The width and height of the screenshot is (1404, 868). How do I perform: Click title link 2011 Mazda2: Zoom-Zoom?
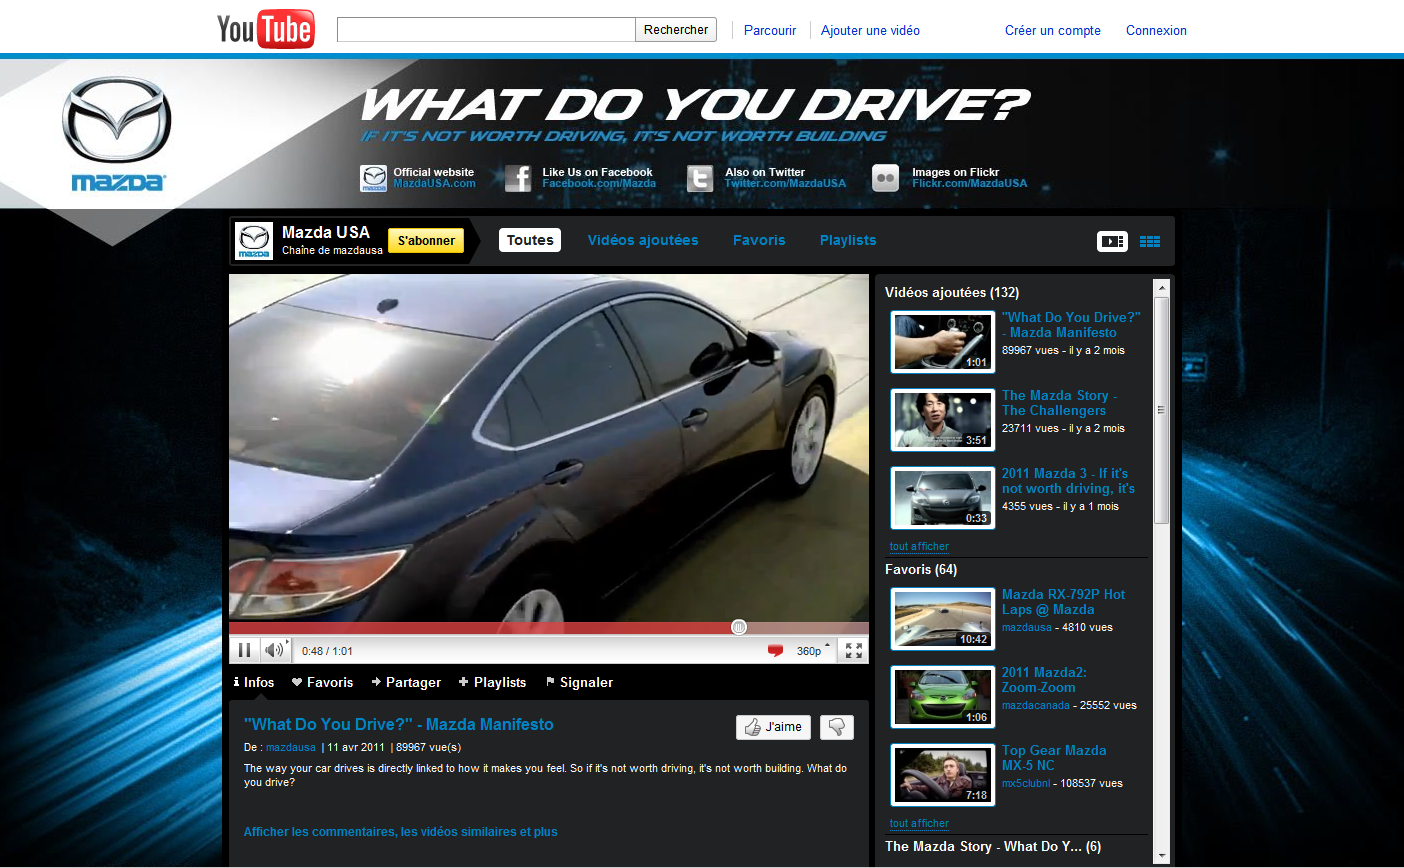pyautogui.click(x=1044, y=680)
